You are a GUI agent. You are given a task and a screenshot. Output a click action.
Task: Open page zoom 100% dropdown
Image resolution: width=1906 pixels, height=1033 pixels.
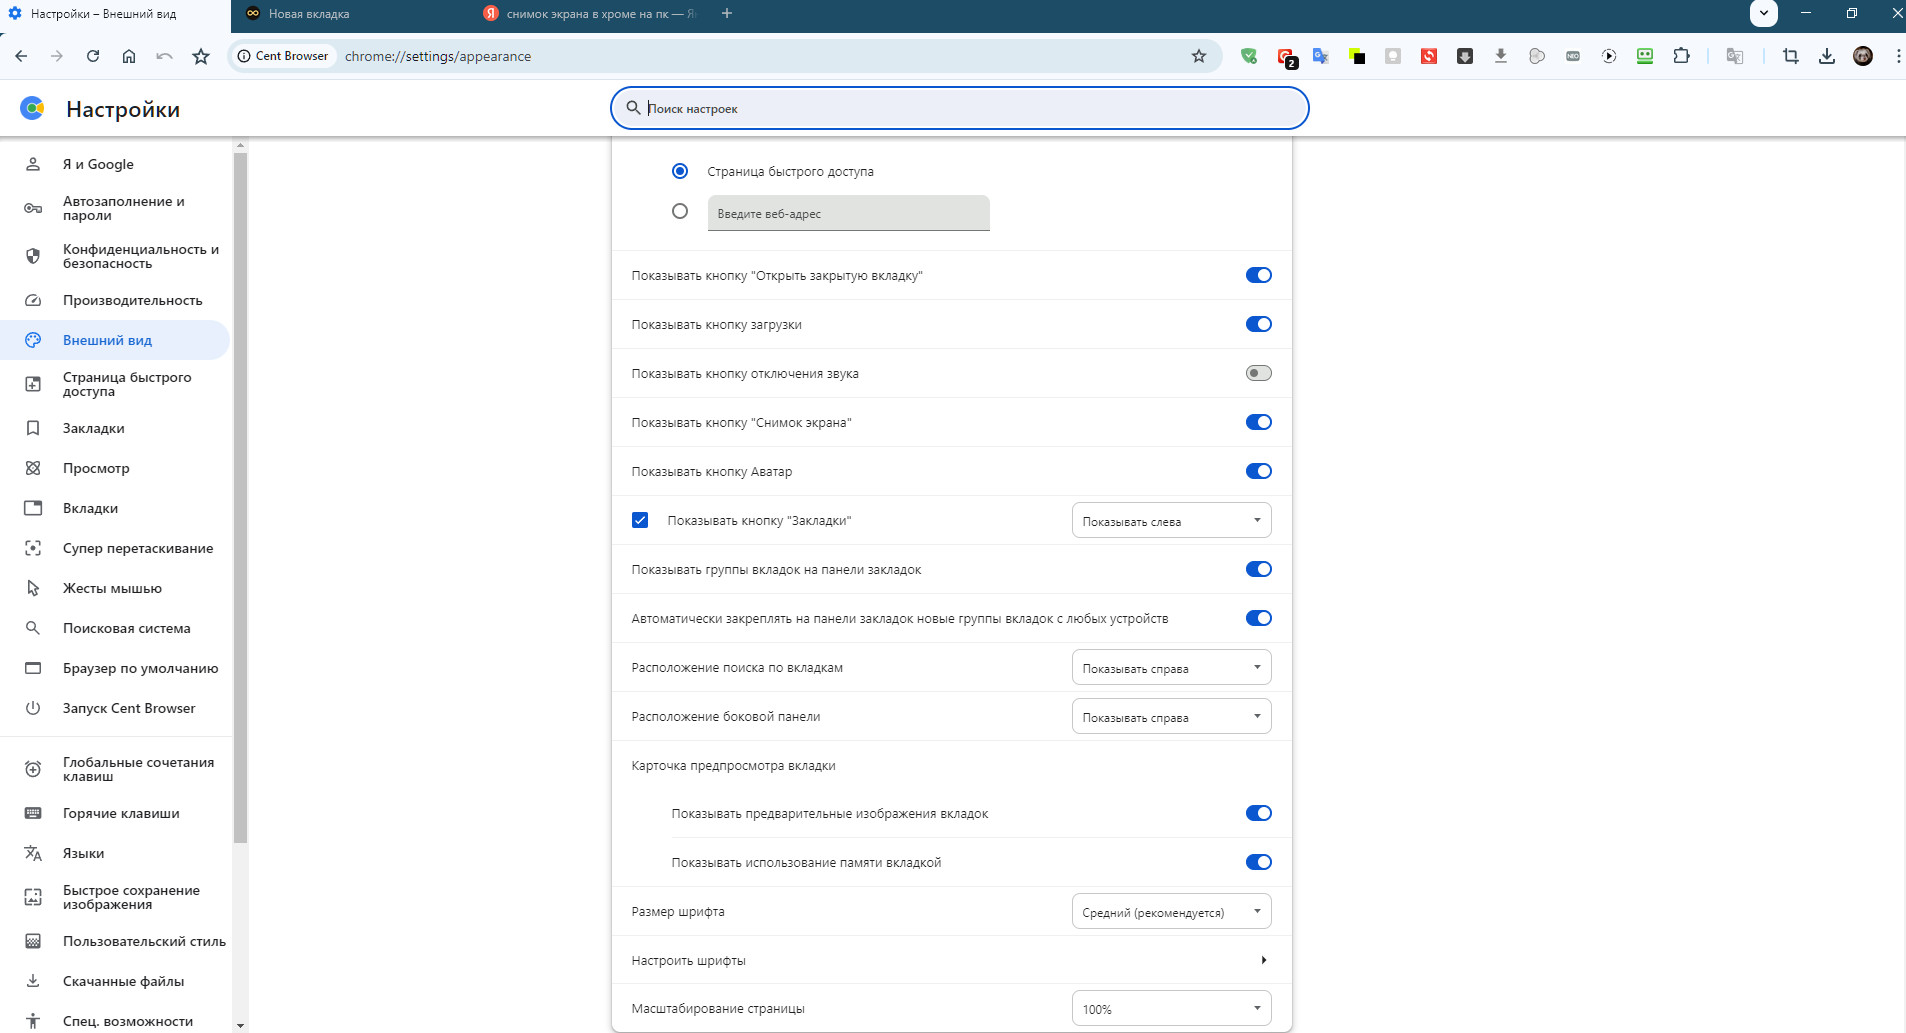coord(1171,1008)
